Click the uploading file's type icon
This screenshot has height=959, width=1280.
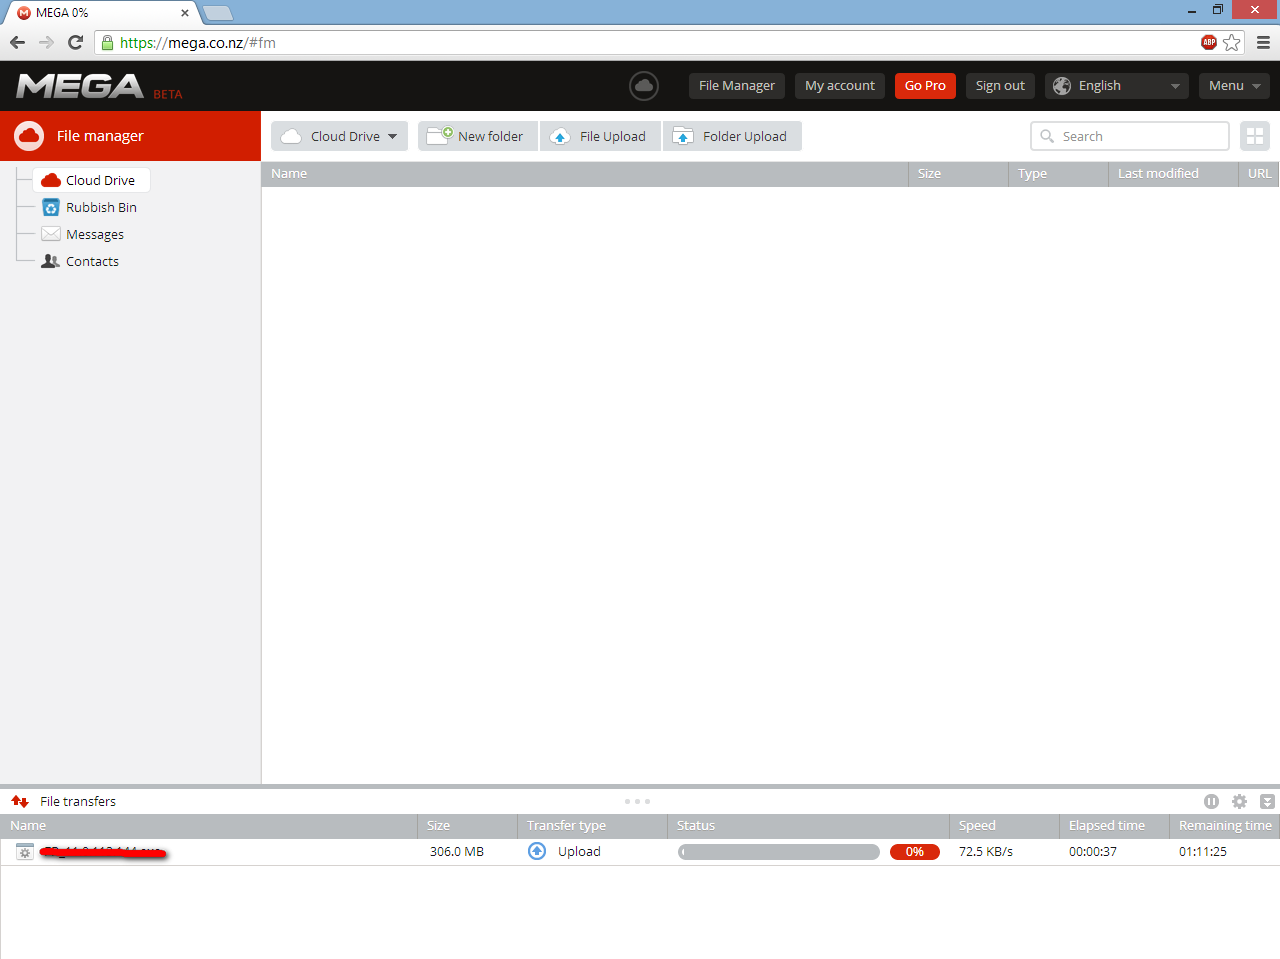pos(25,852)
